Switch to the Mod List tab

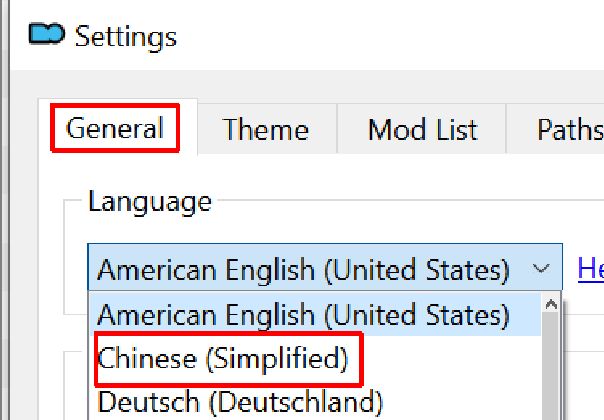click(422, 129)
